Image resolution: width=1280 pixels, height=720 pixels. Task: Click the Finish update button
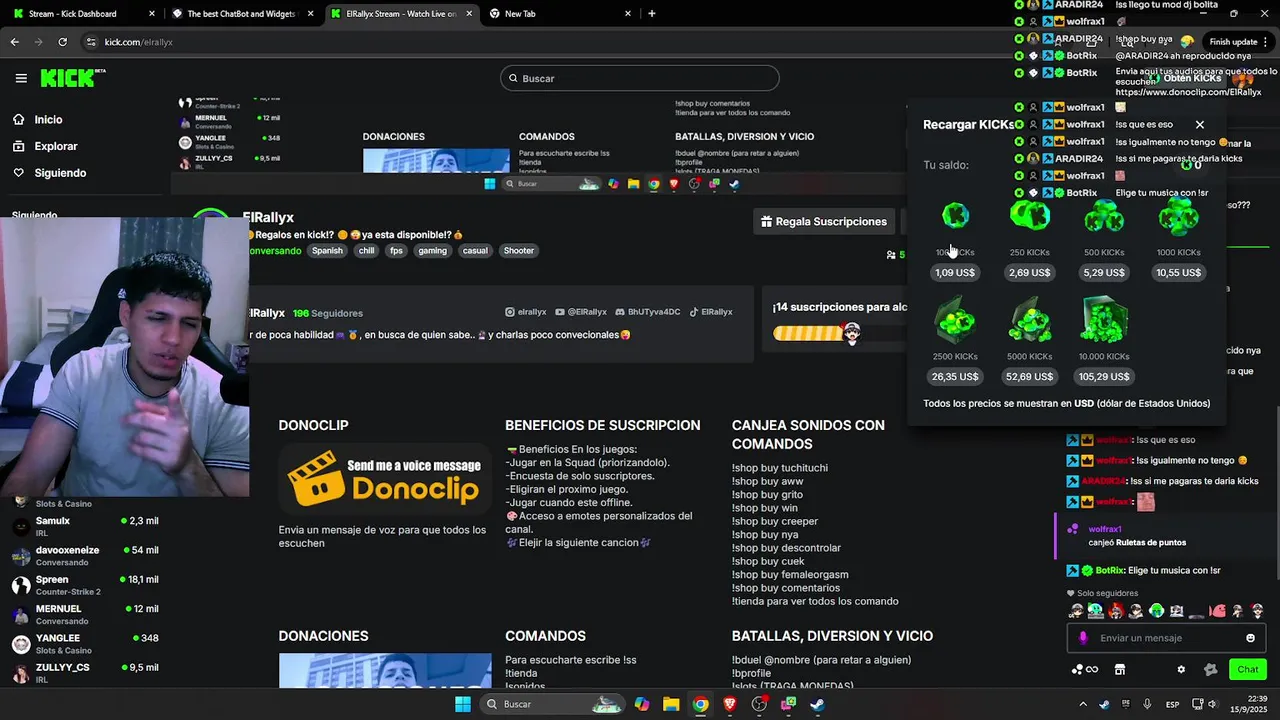[x=1232, y=42]
